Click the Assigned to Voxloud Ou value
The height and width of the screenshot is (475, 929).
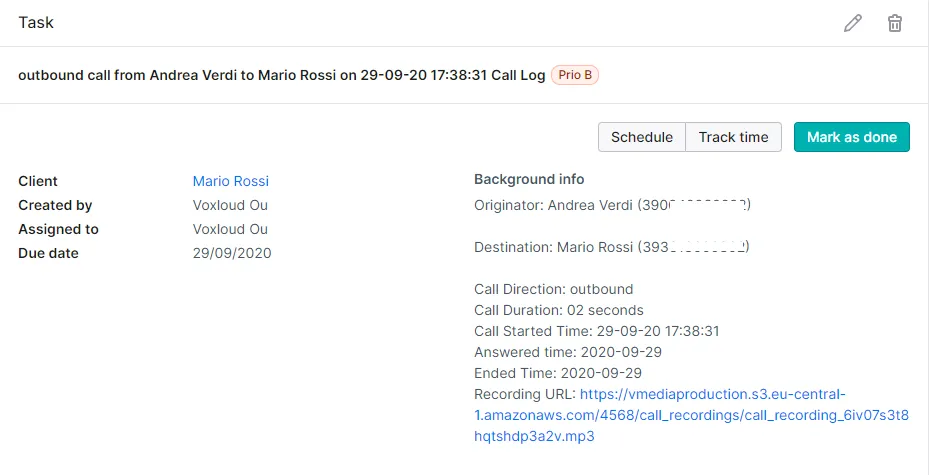[230, 229]
